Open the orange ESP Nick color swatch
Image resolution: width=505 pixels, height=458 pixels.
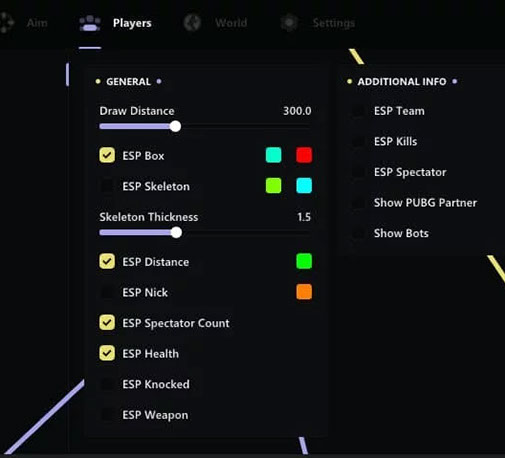pos(304,292)
